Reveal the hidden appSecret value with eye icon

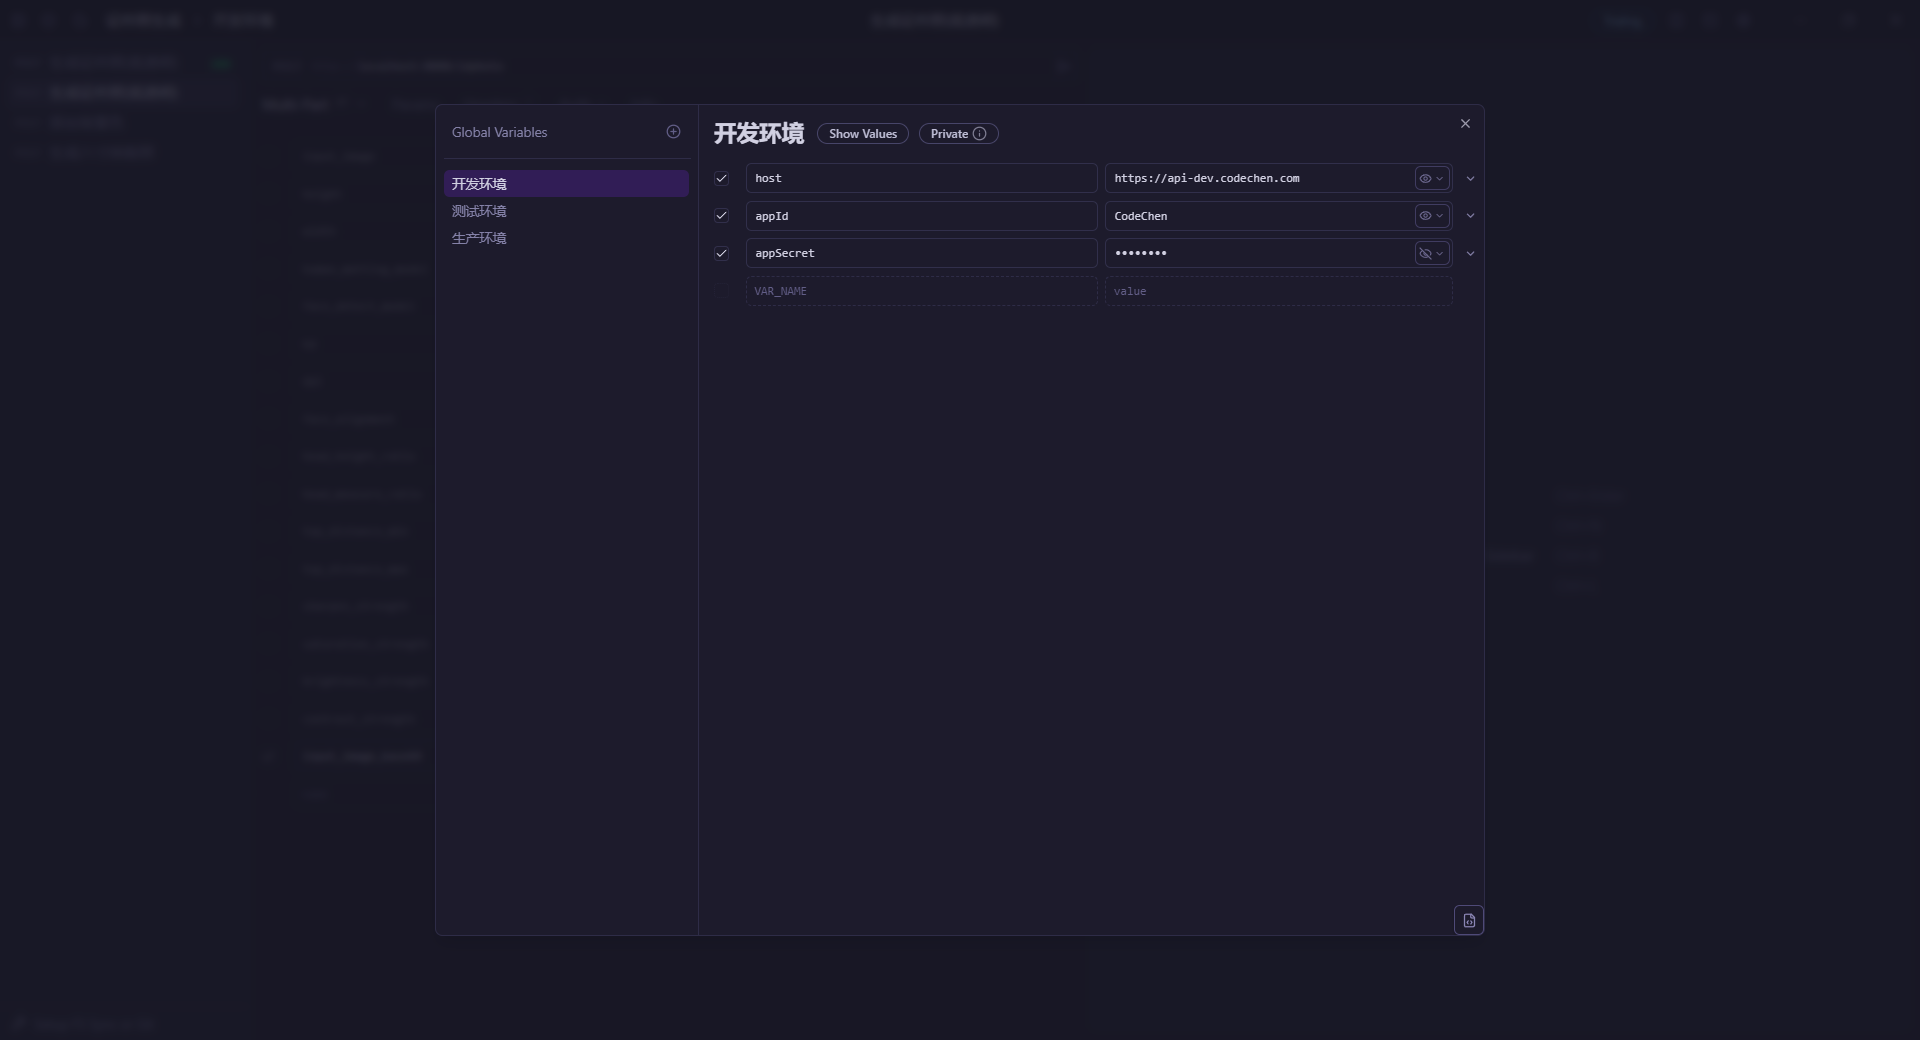pos(1426,254)
